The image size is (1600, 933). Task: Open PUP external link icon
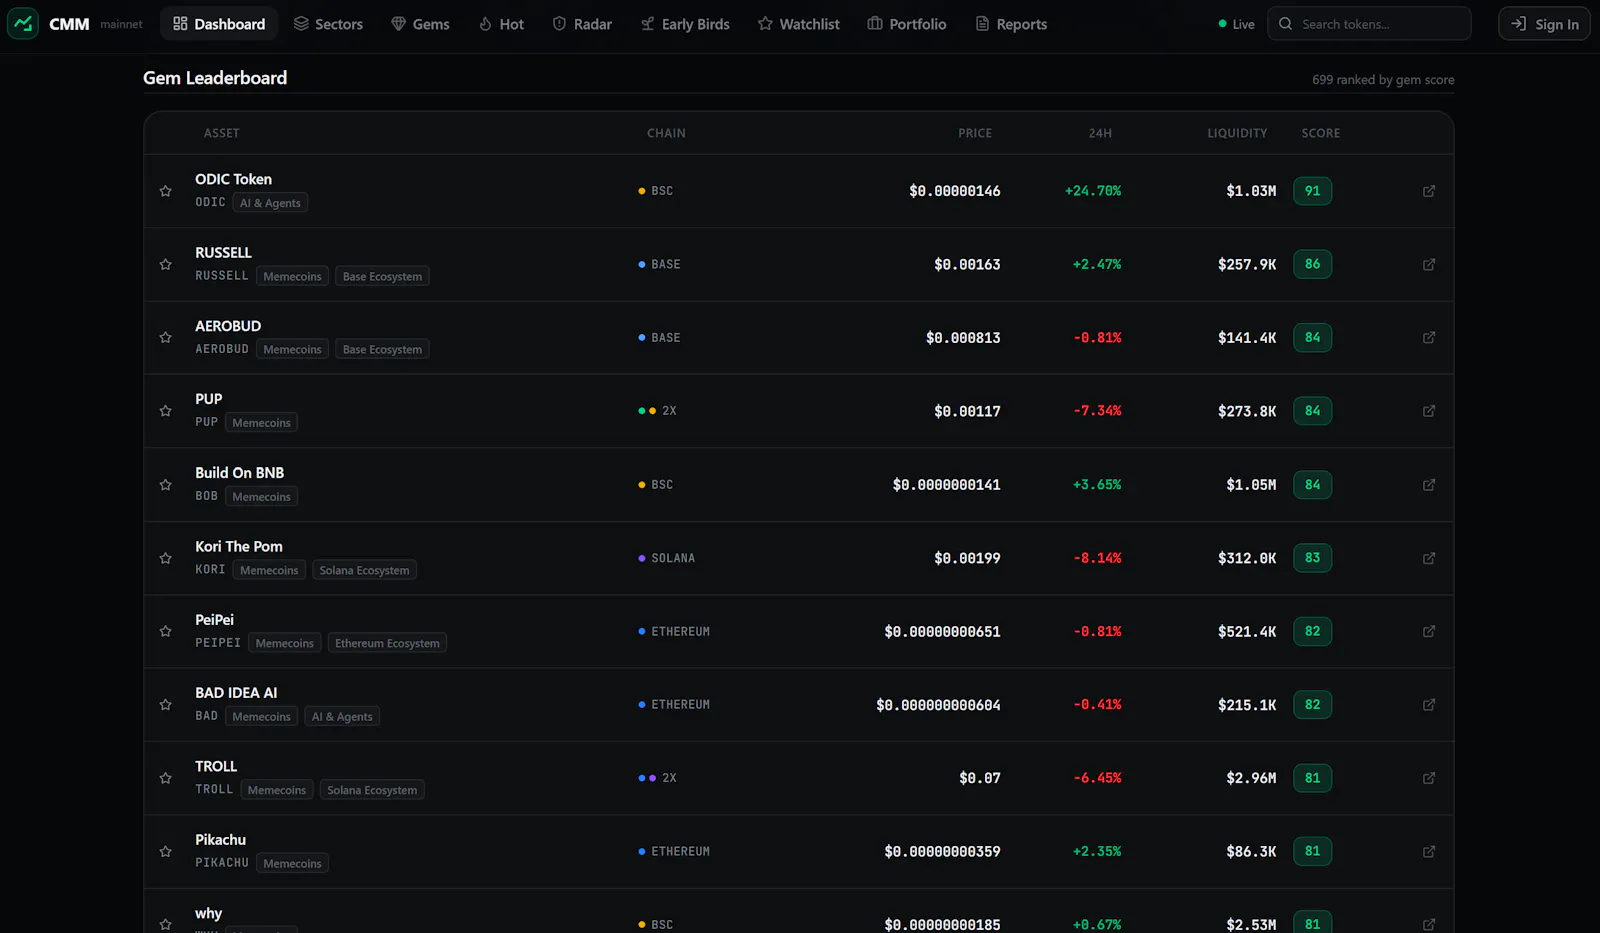point(1429,411)
